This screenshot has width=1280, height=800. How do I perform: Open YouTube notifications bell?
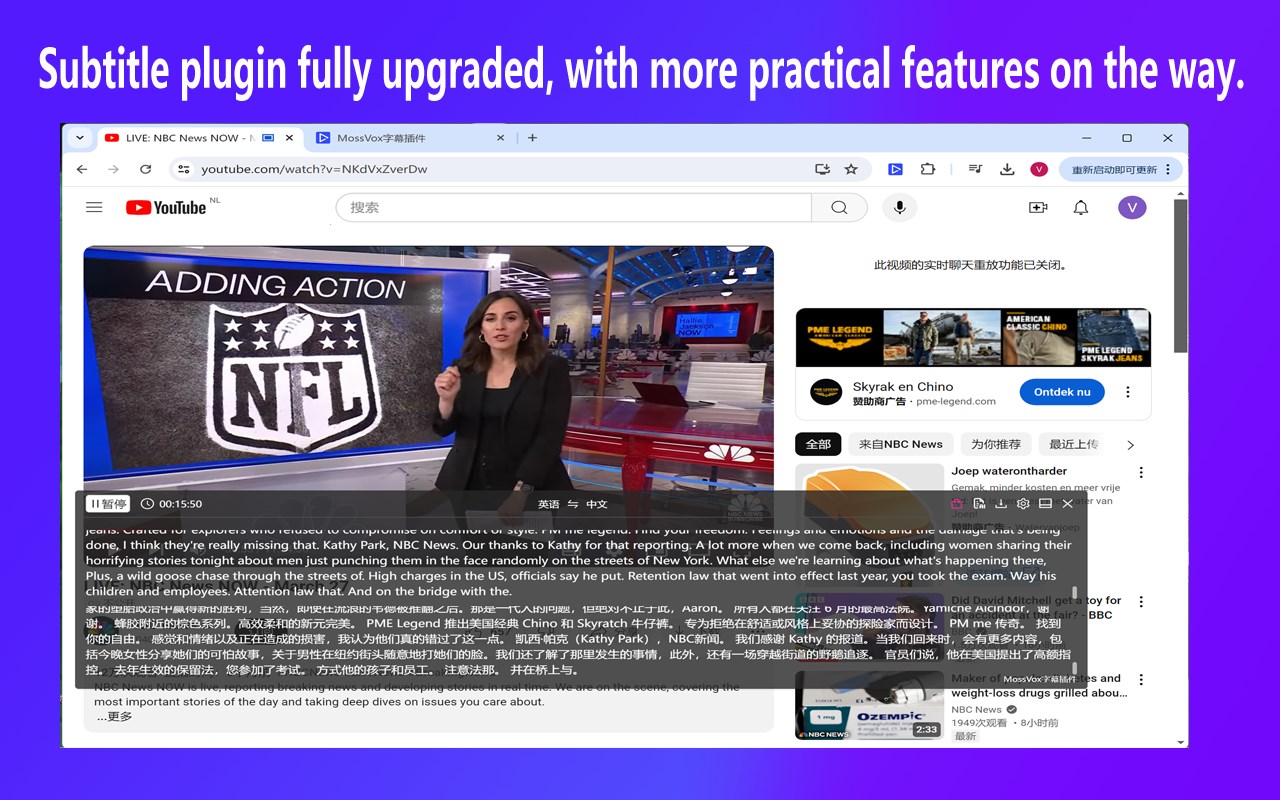[x=1081, y=207]
